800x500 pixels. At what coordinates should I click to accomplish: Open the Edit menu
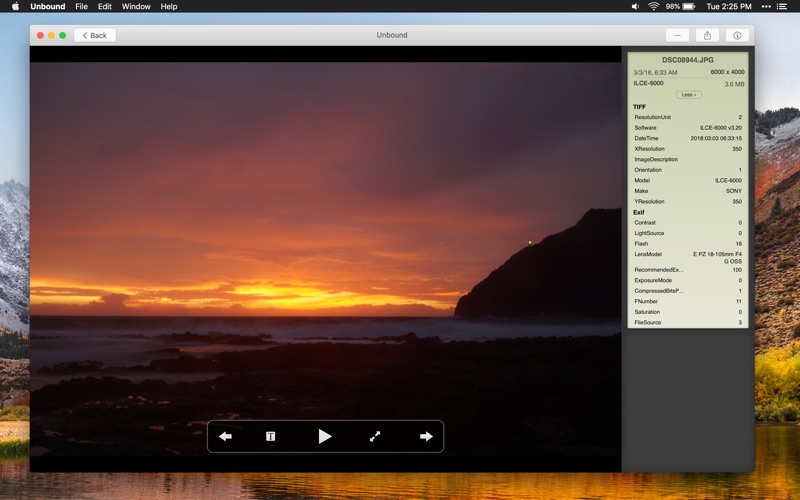click(x=104, y=6)
